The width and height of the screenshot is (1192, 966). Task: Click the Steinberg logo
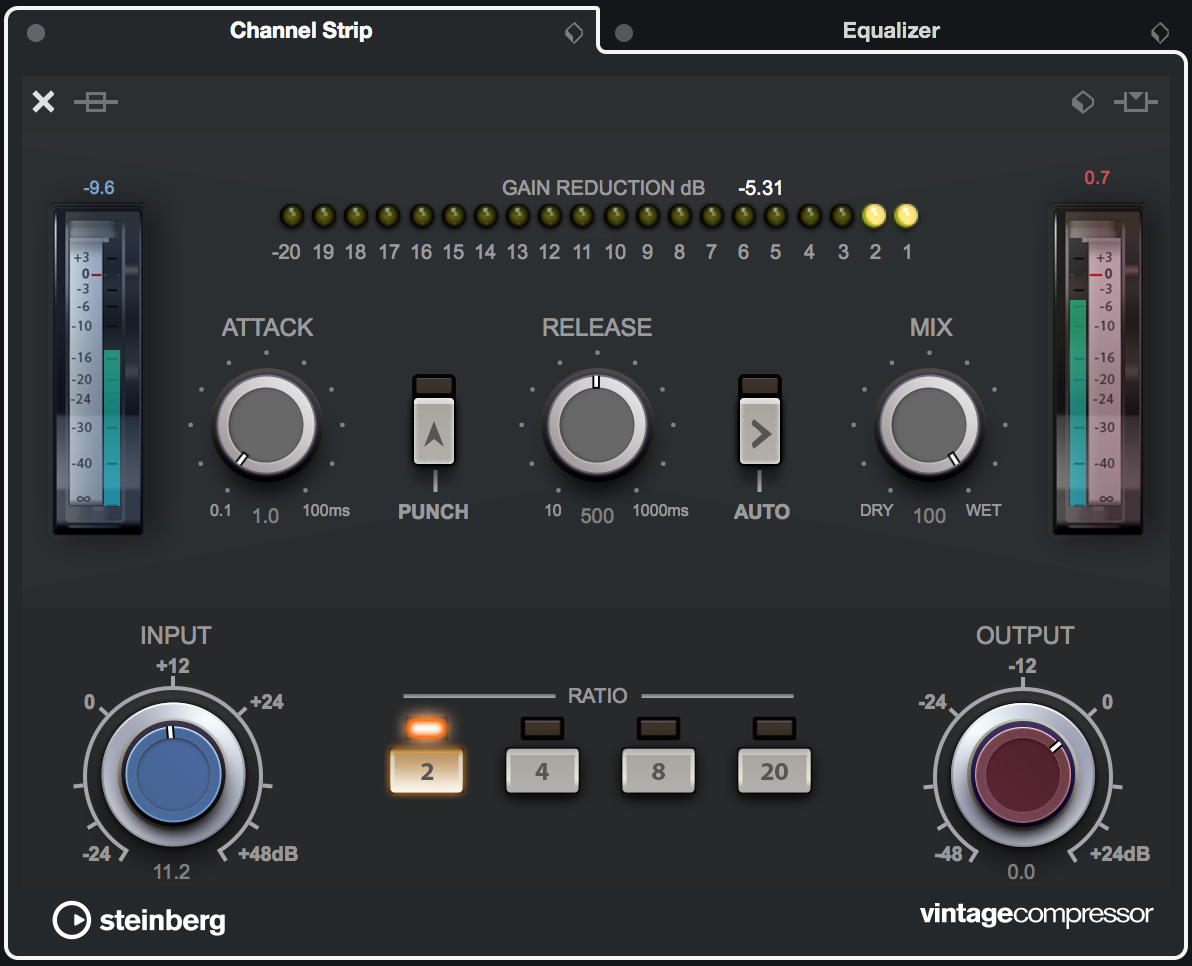pyautogui.click(x=138, y=920)
